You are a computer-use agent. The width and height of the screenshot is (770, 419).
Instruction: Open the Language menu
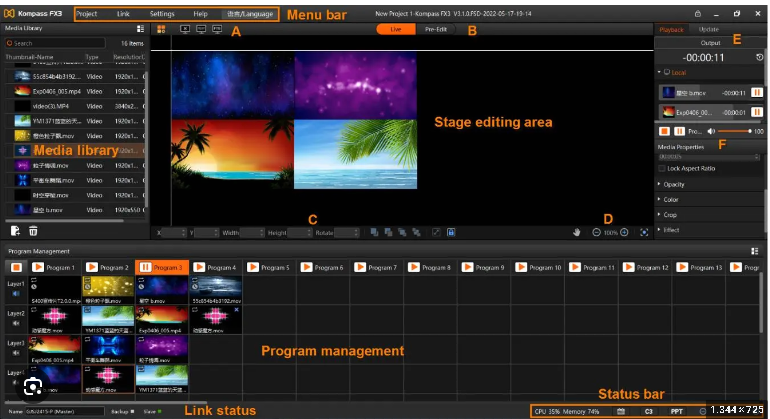[x=249, y=14]
